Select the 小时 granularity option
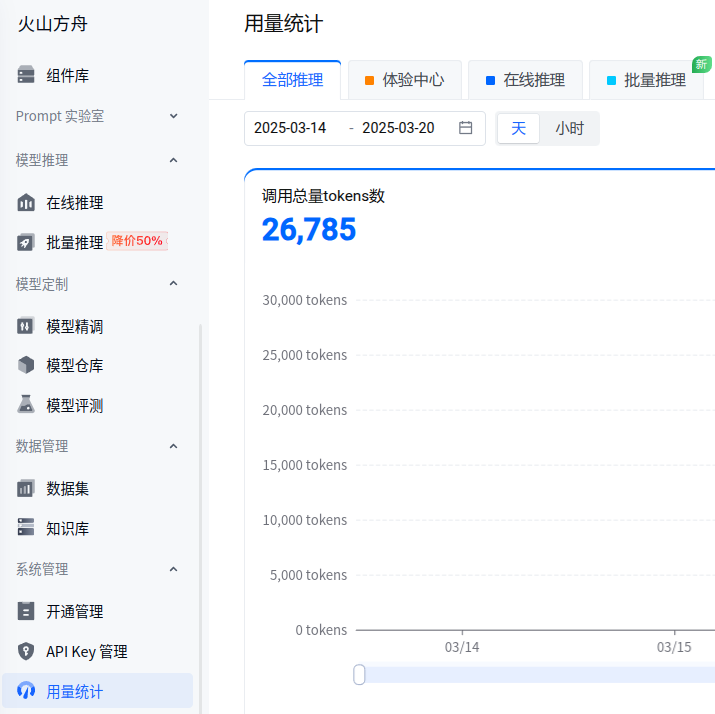 click(570, 129)
